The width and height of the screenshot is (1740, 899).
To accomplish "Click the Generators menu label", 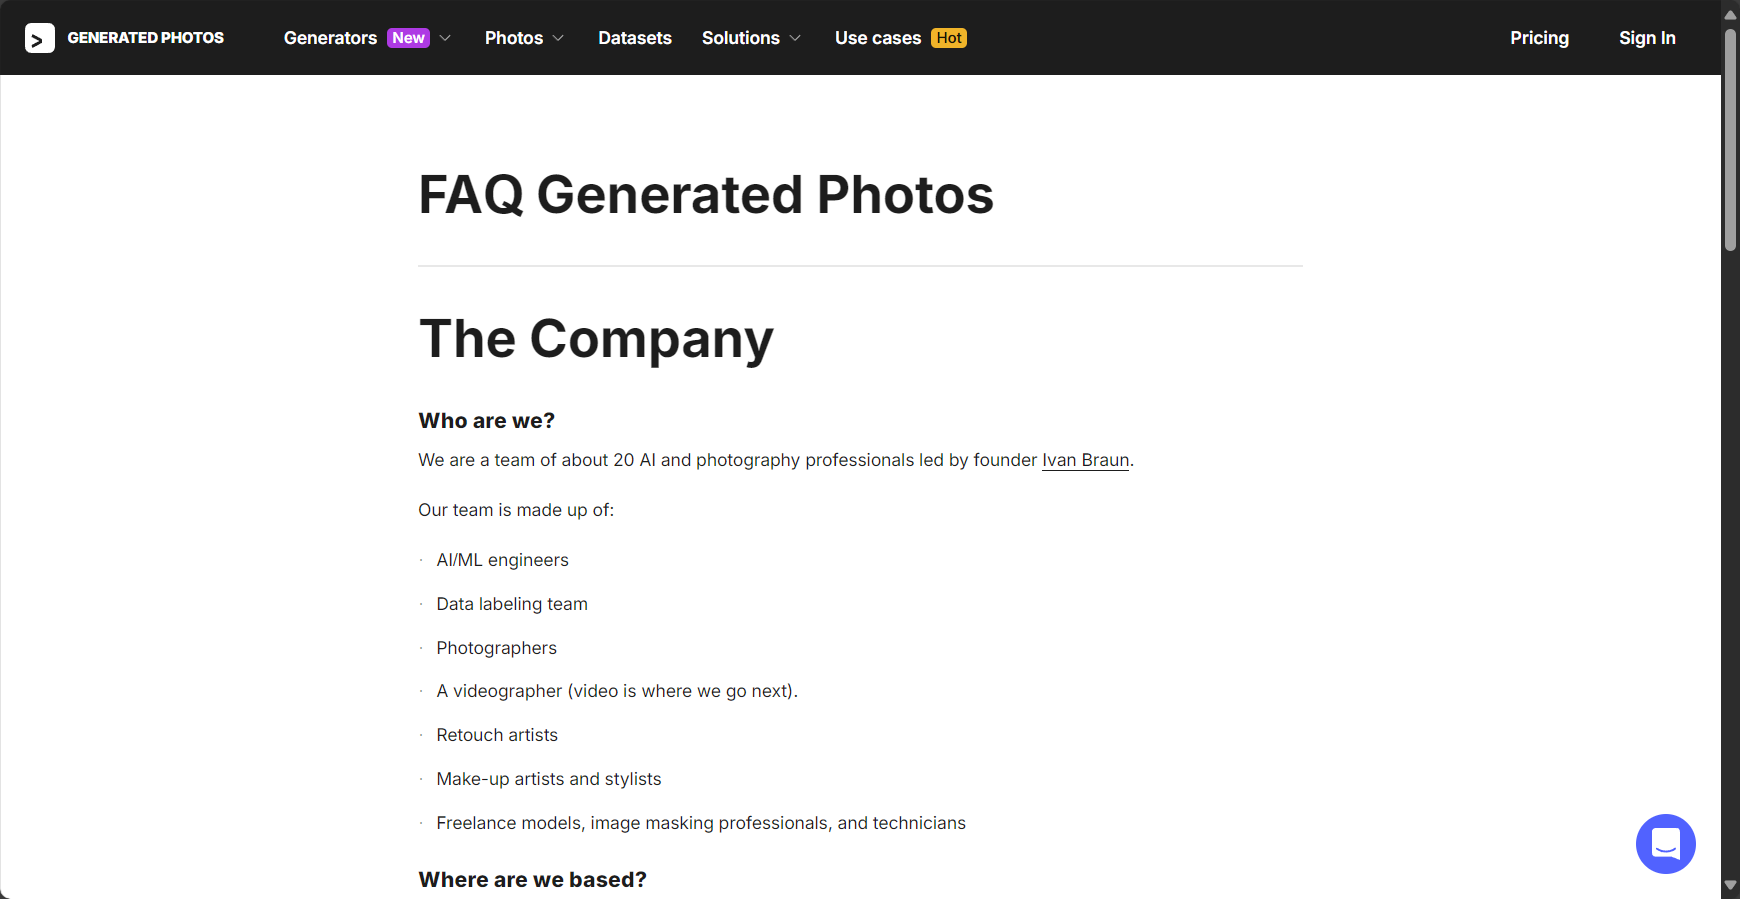I will point(330,38).
